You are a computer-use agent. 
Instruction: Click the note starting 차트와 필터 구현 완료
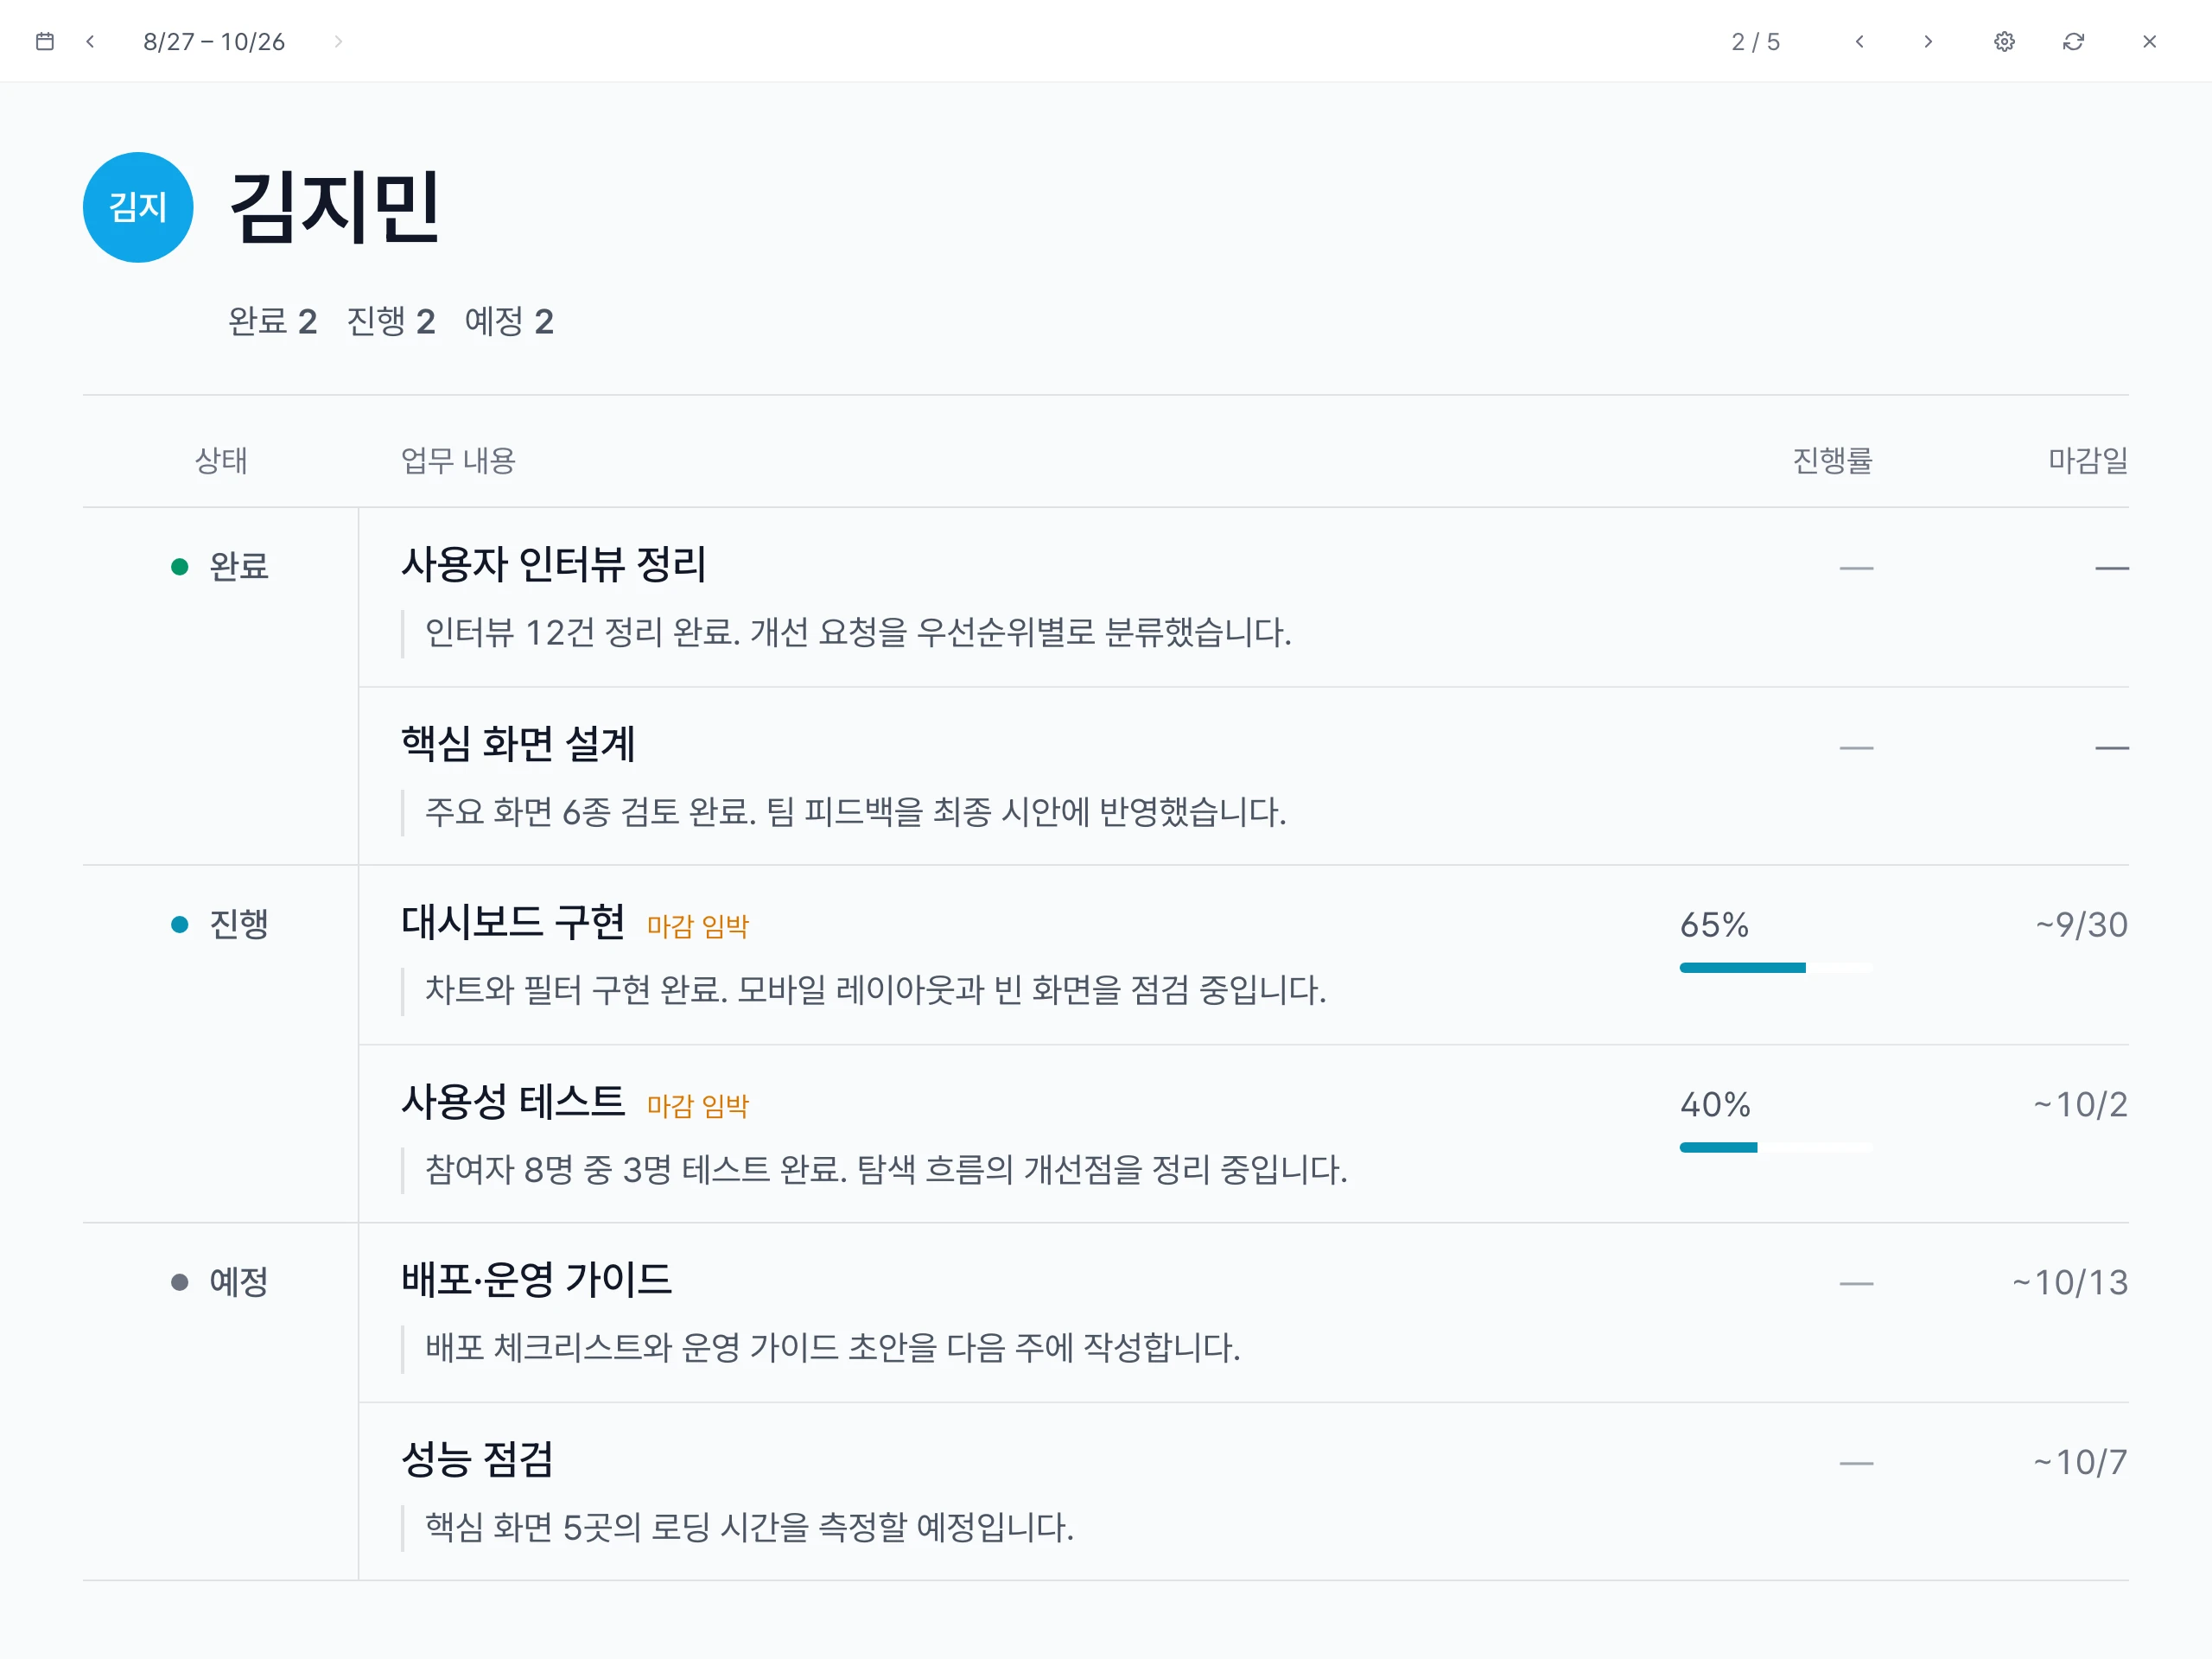coord(876,990)
